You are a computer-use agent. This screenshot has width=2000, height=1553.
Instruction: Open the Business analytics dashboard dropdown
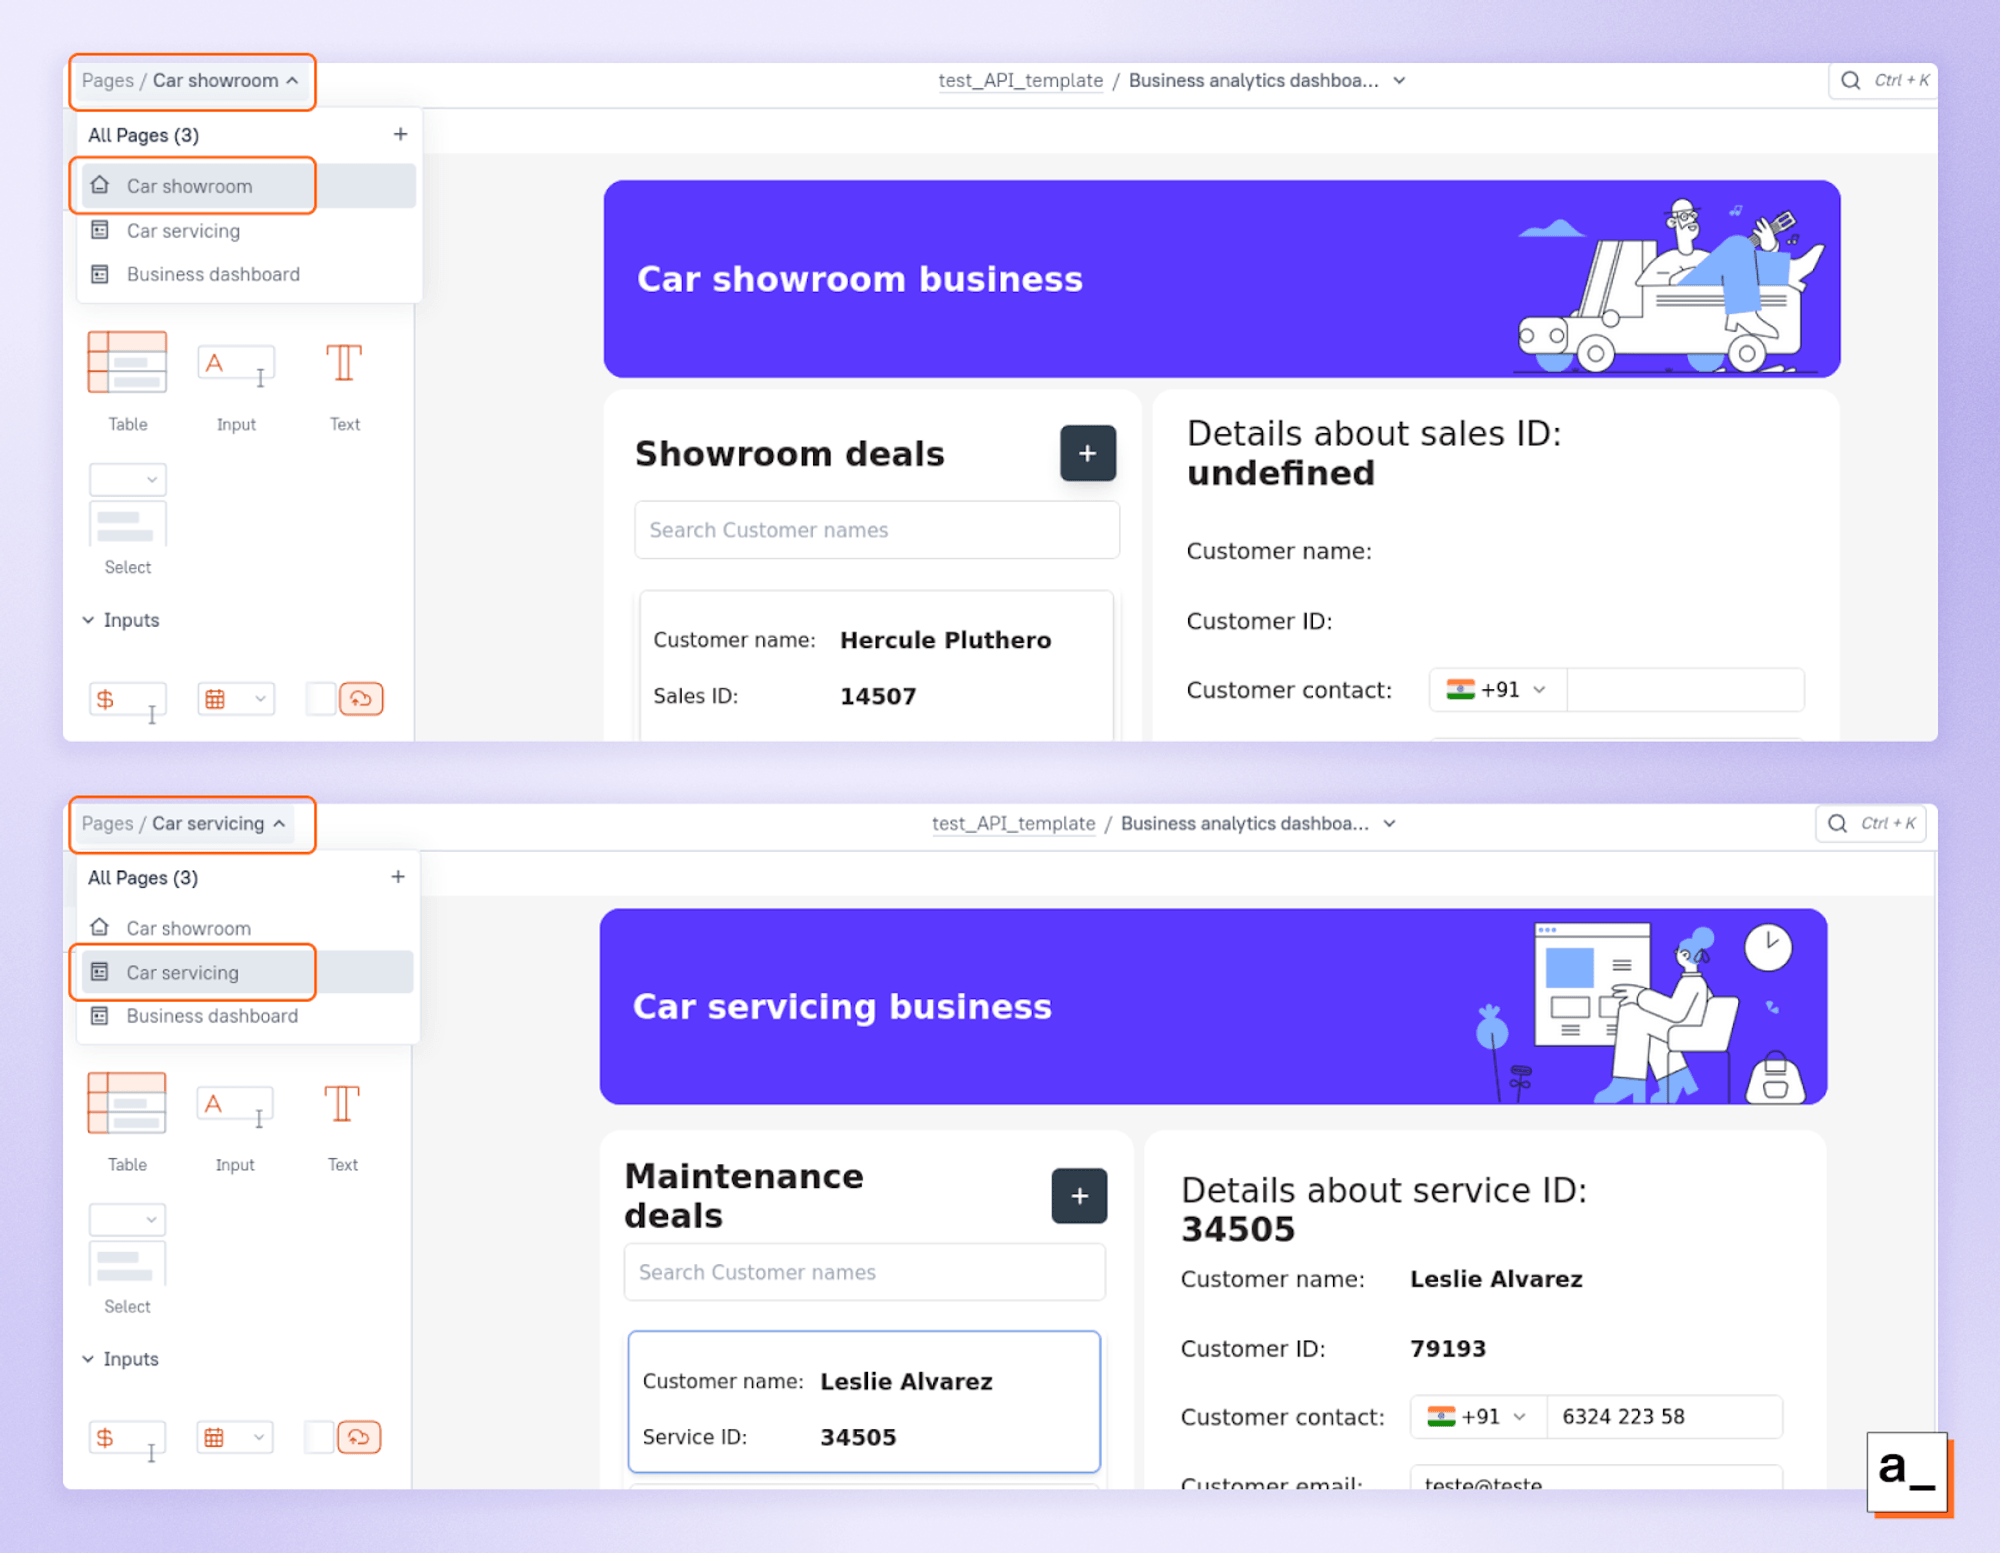1398,81
